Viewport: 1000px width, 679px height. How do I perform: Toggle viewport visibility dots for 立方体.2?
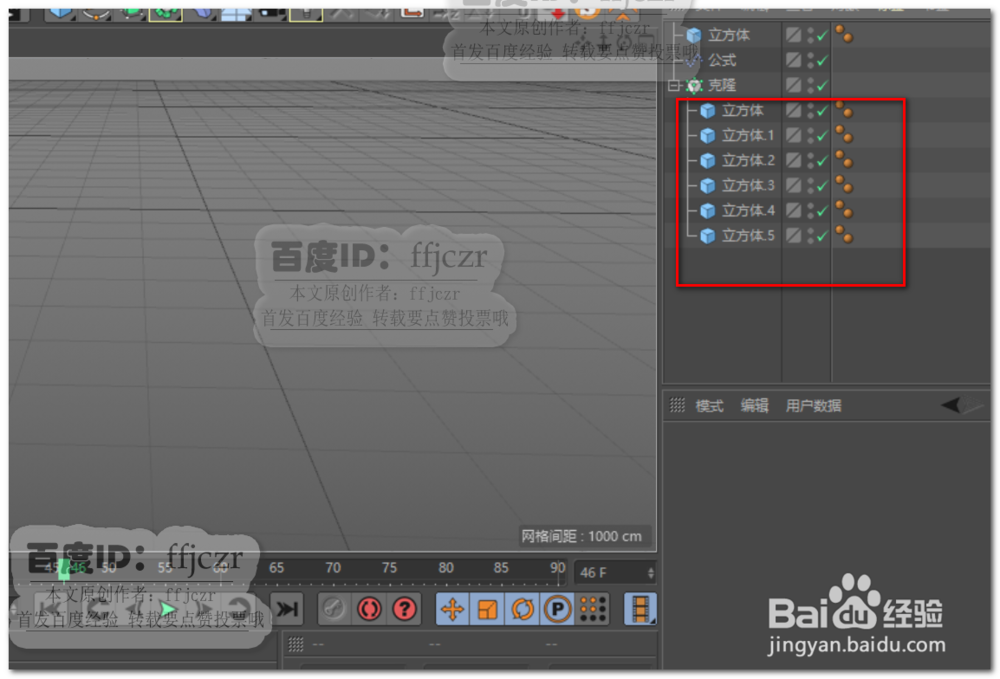click(x=810, y=161)
